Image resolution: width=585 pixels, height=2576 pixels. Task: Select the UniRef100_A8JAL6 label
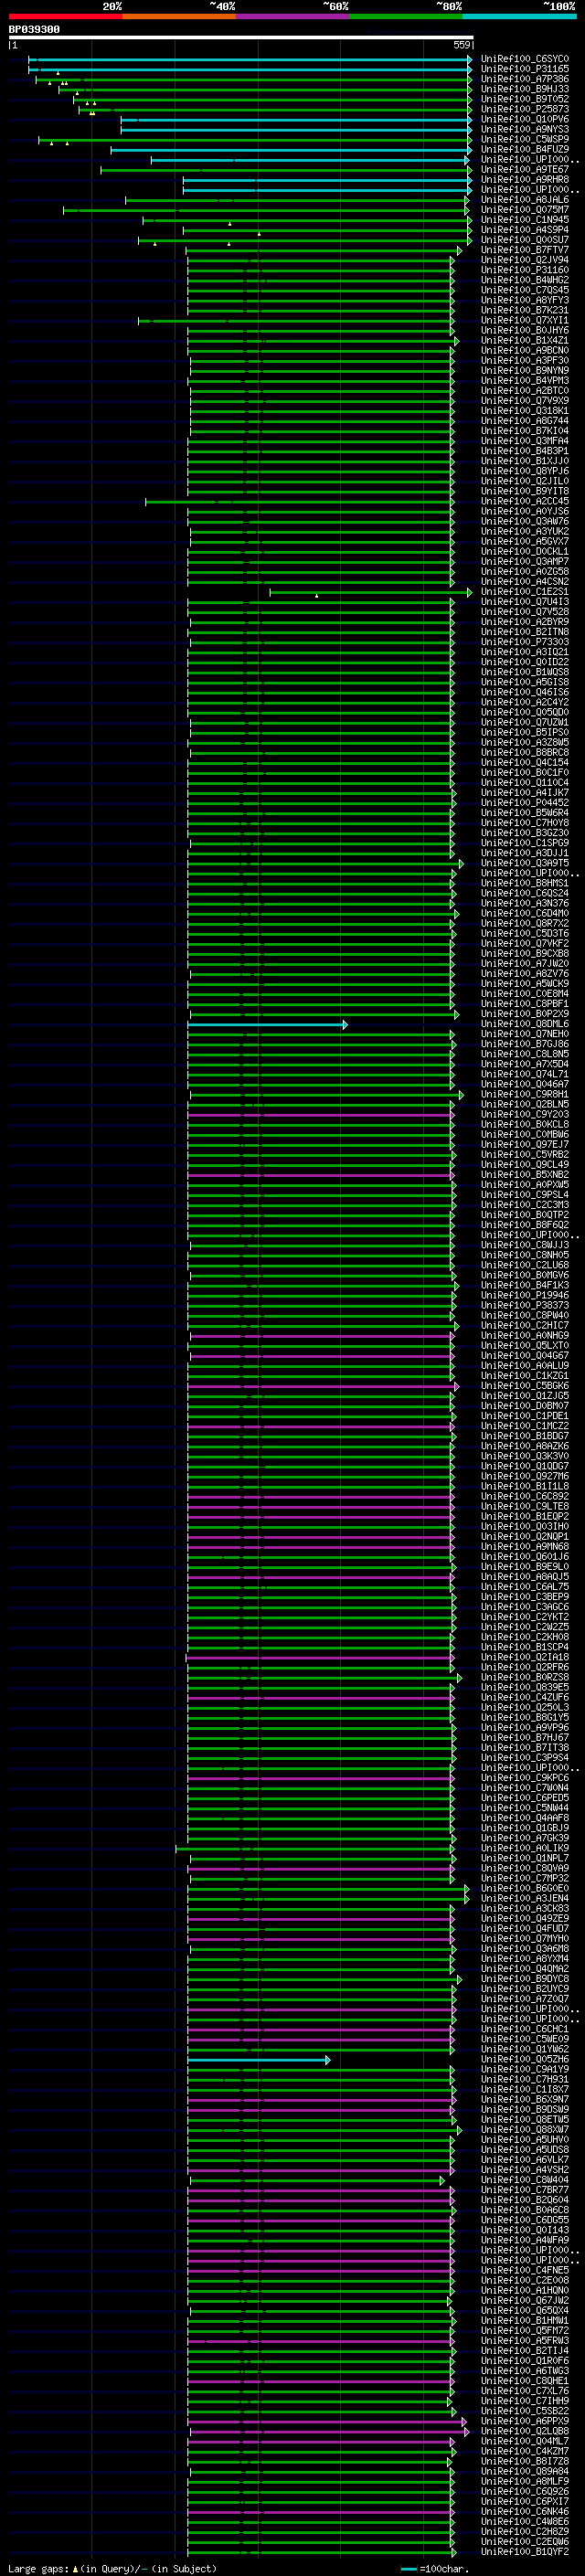525,200
